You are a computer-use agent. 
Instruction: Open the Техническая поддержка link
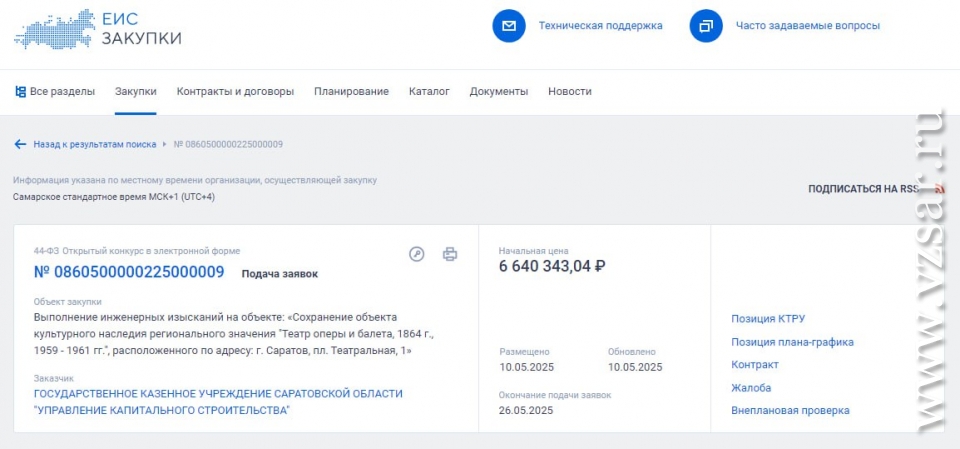[x=600, y=26]
